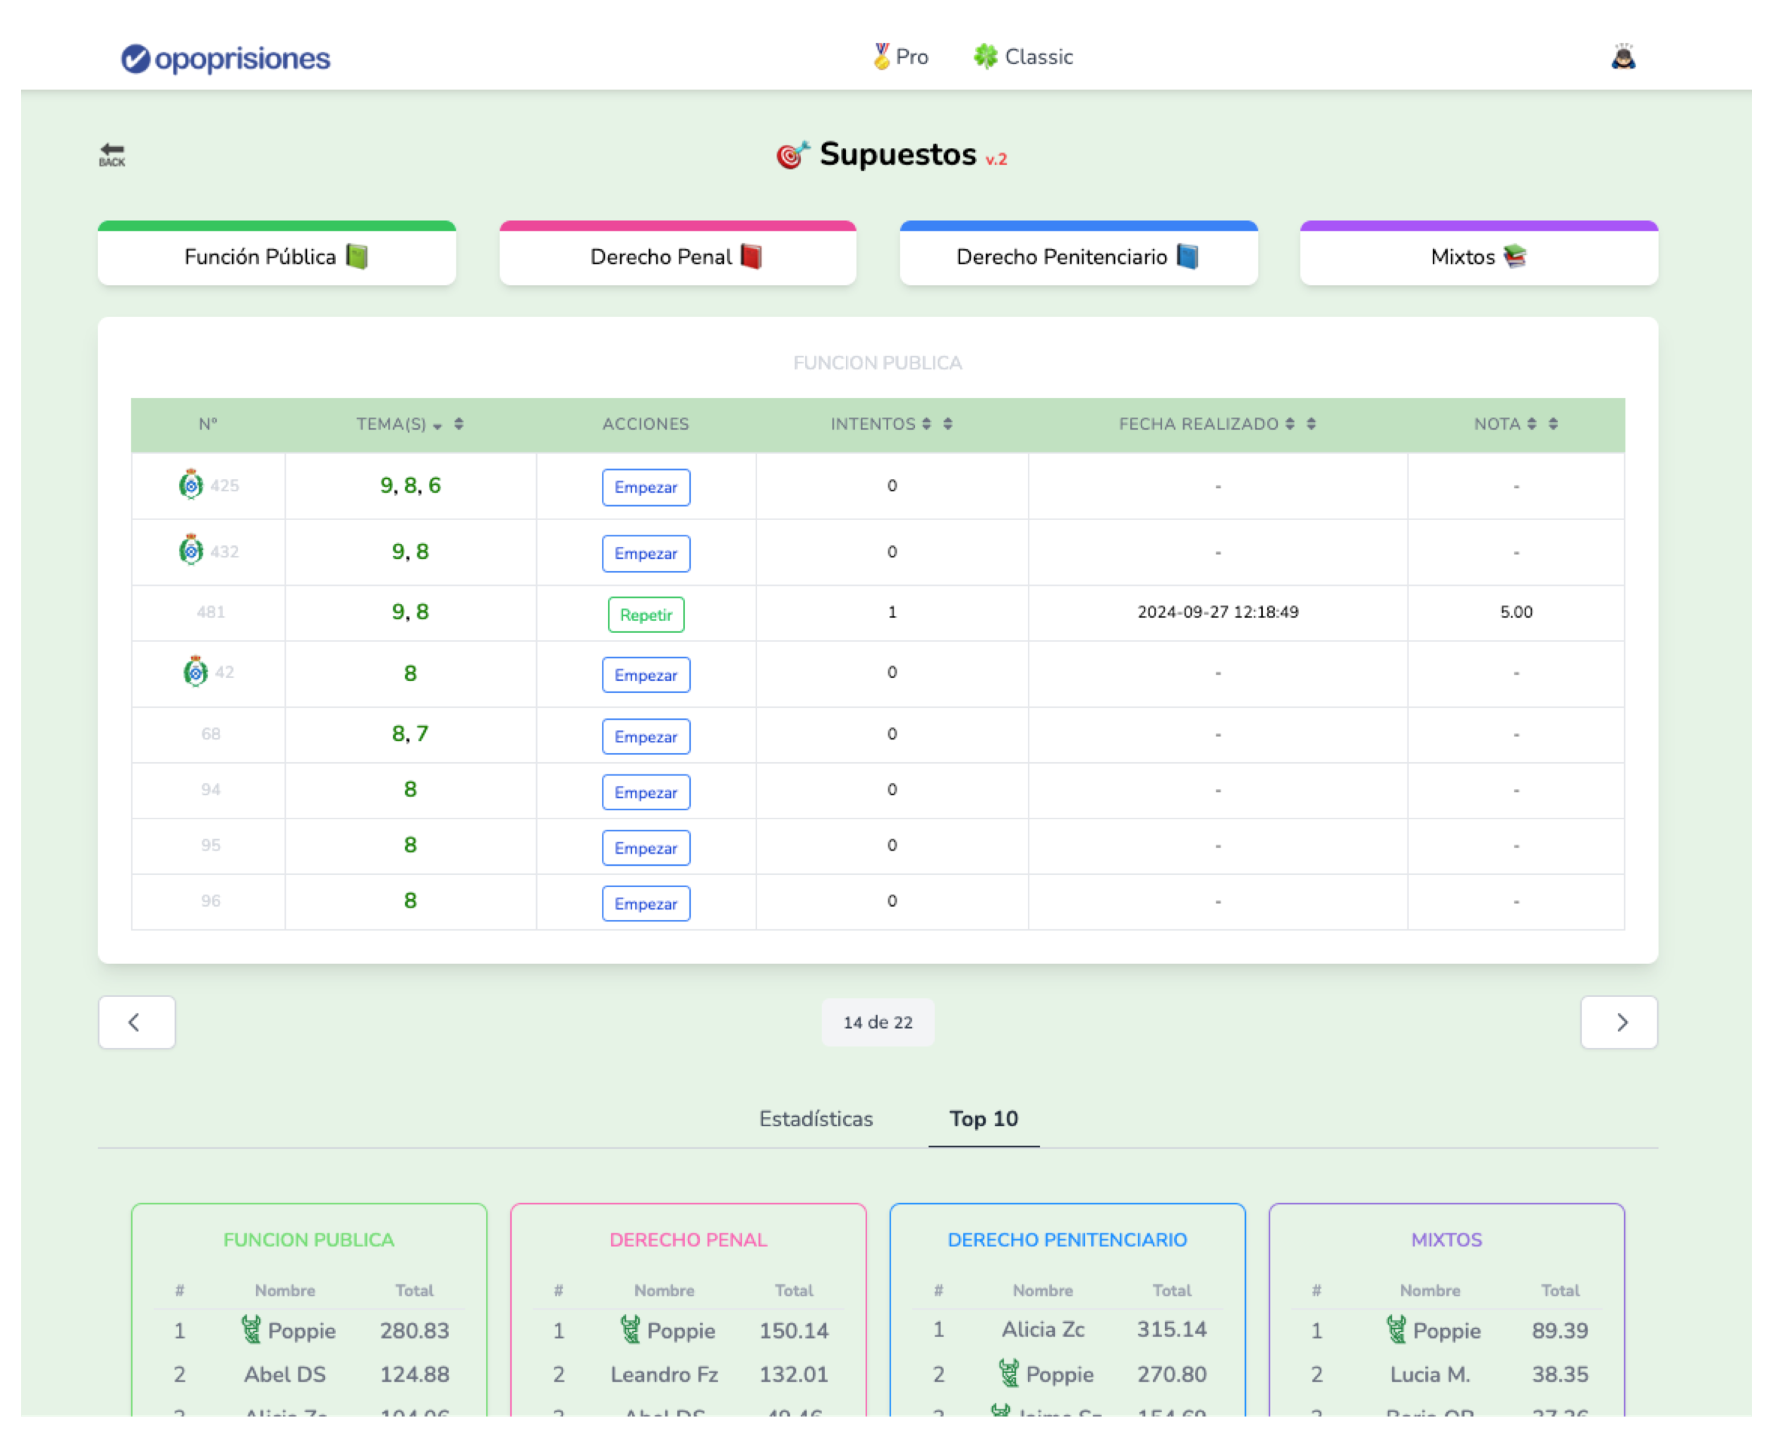
Task: Click topics 9, 8, 6 in row 425
Action: pos(410,485)
